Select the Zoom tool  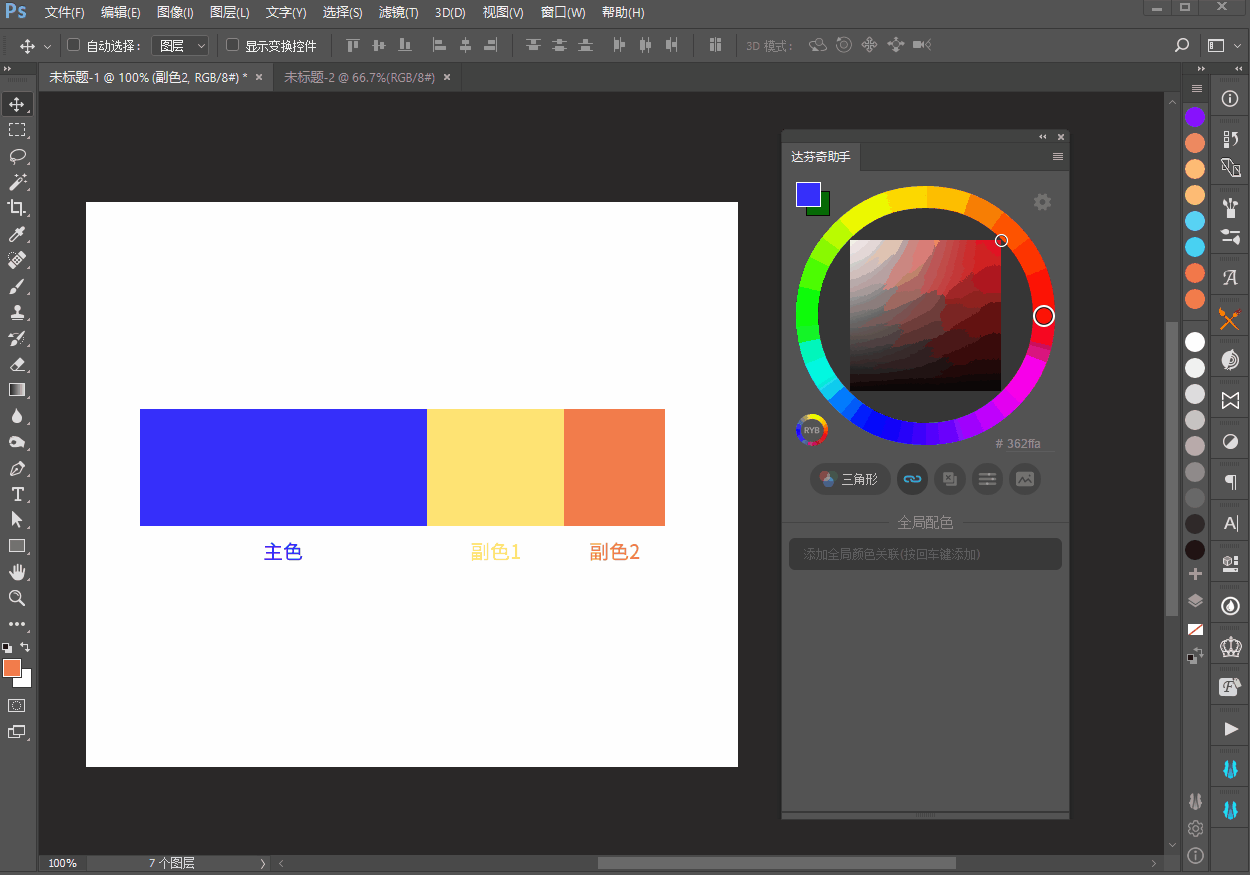point(17,598)
